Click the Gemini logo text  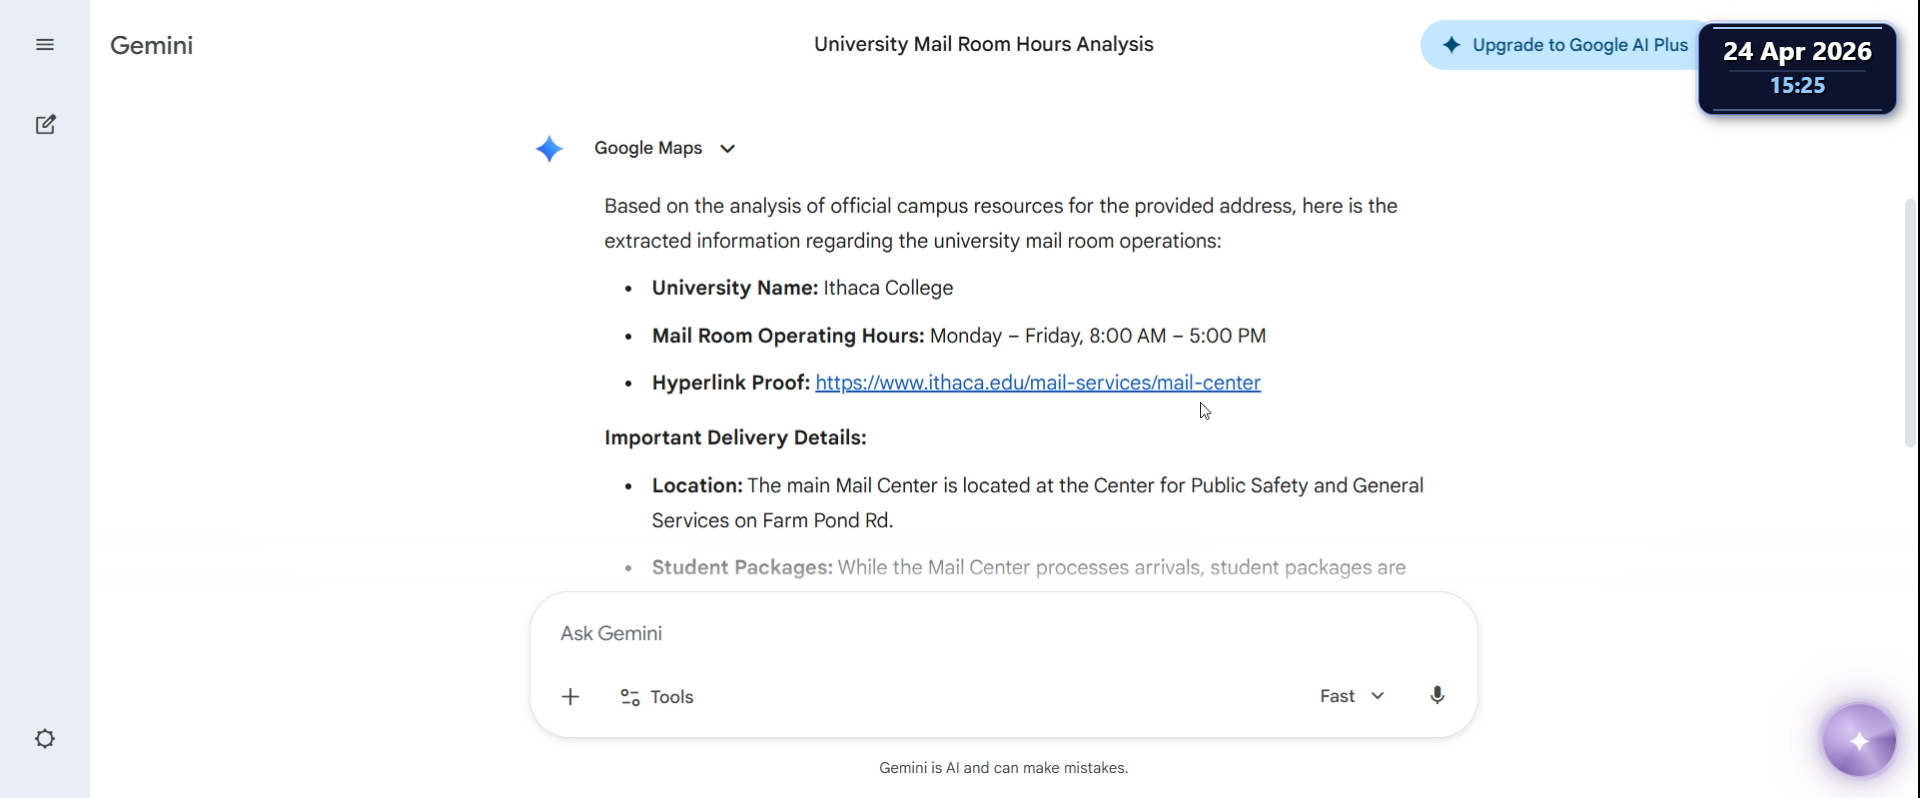click(152, 45)
